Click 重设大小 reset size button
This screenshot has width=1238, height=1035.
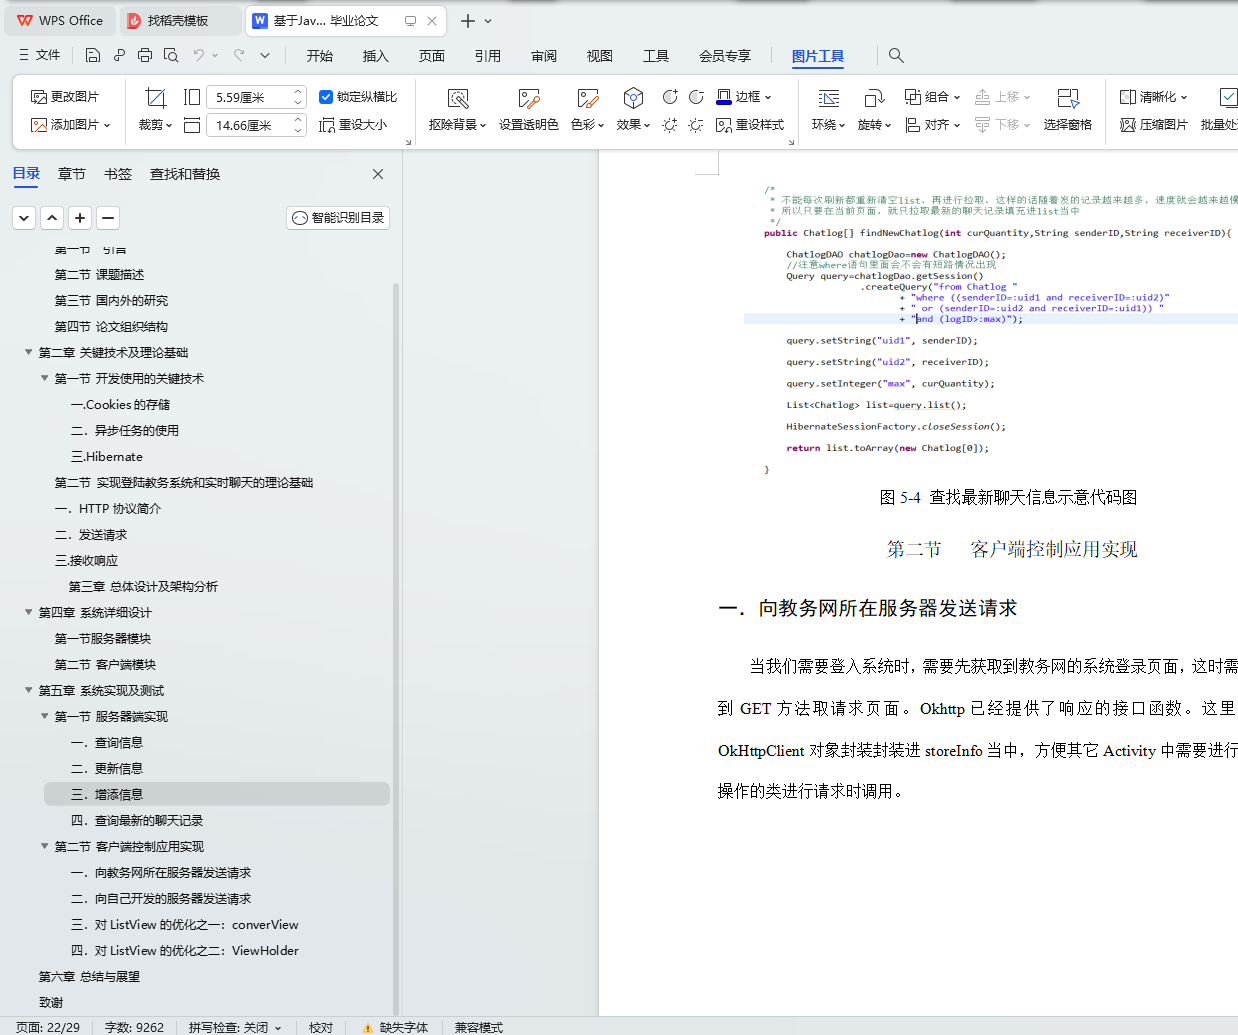point(353,125)
